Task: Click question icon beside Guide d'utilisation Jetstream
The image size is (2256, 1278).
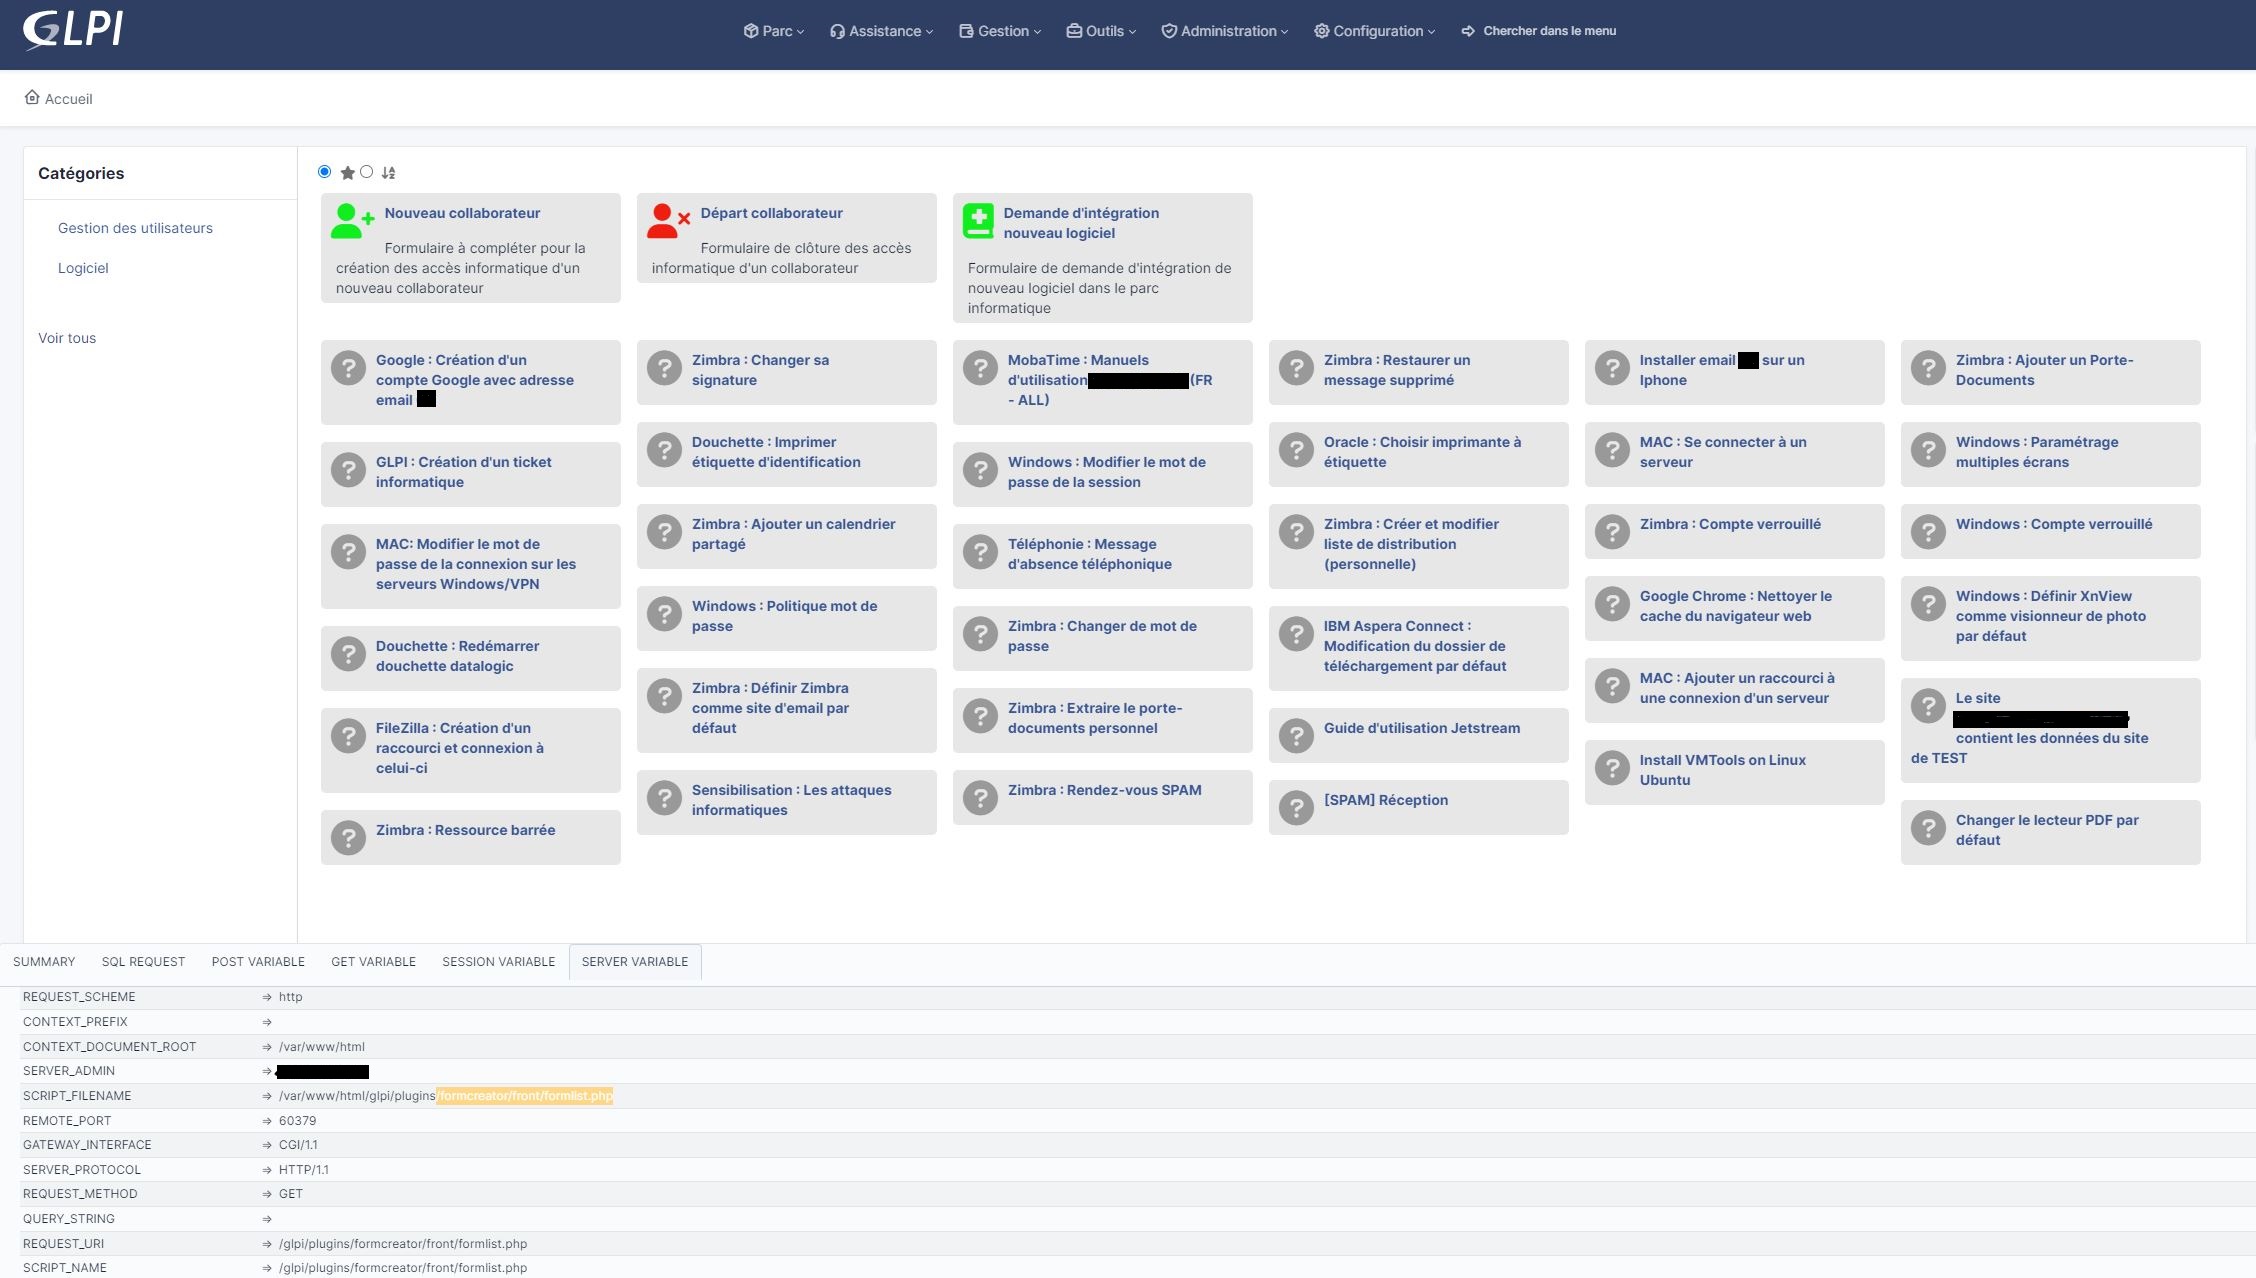Action: tap(1296, 735)
